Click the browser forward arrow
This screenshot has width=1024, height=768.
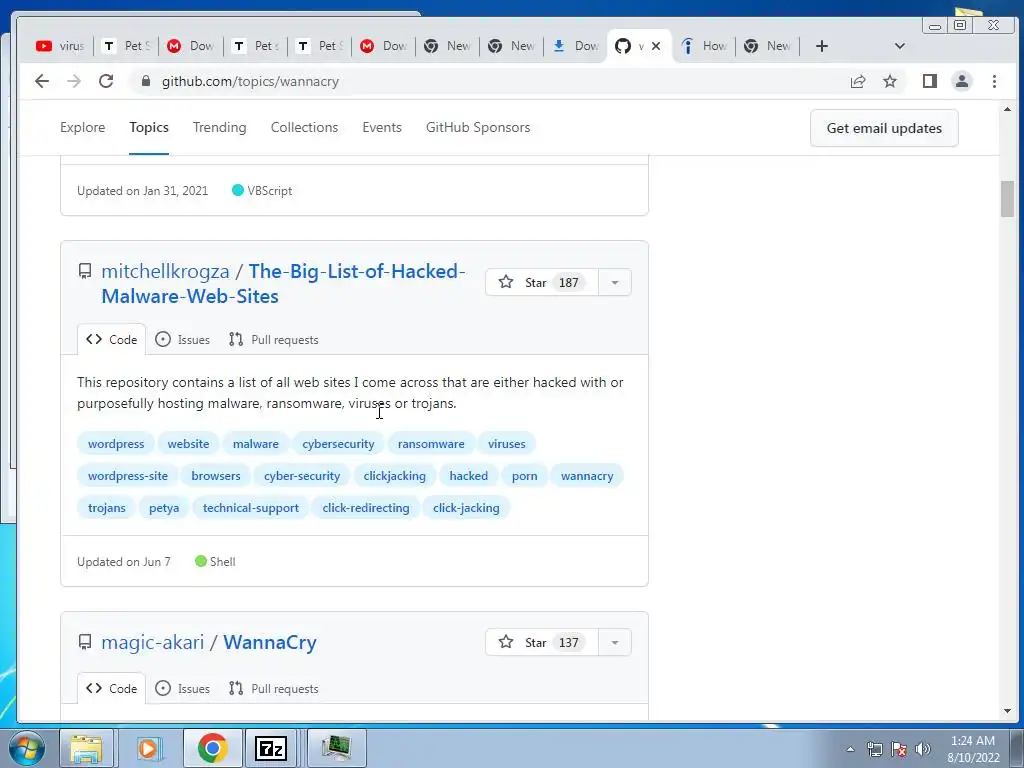74,81
